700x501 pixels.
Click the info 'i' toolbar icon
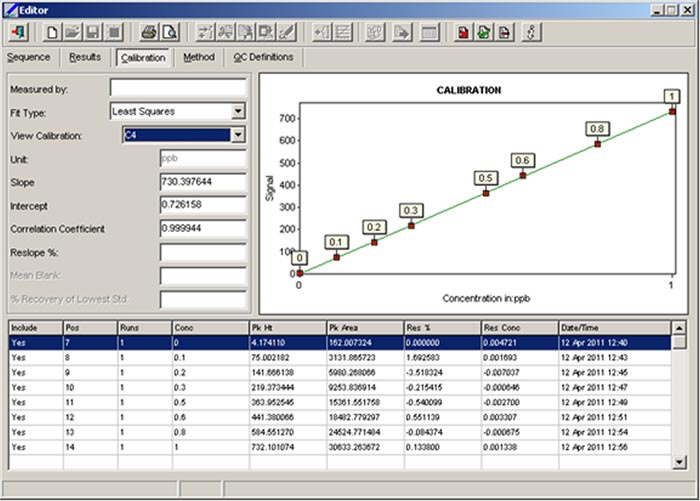(531, 32)
